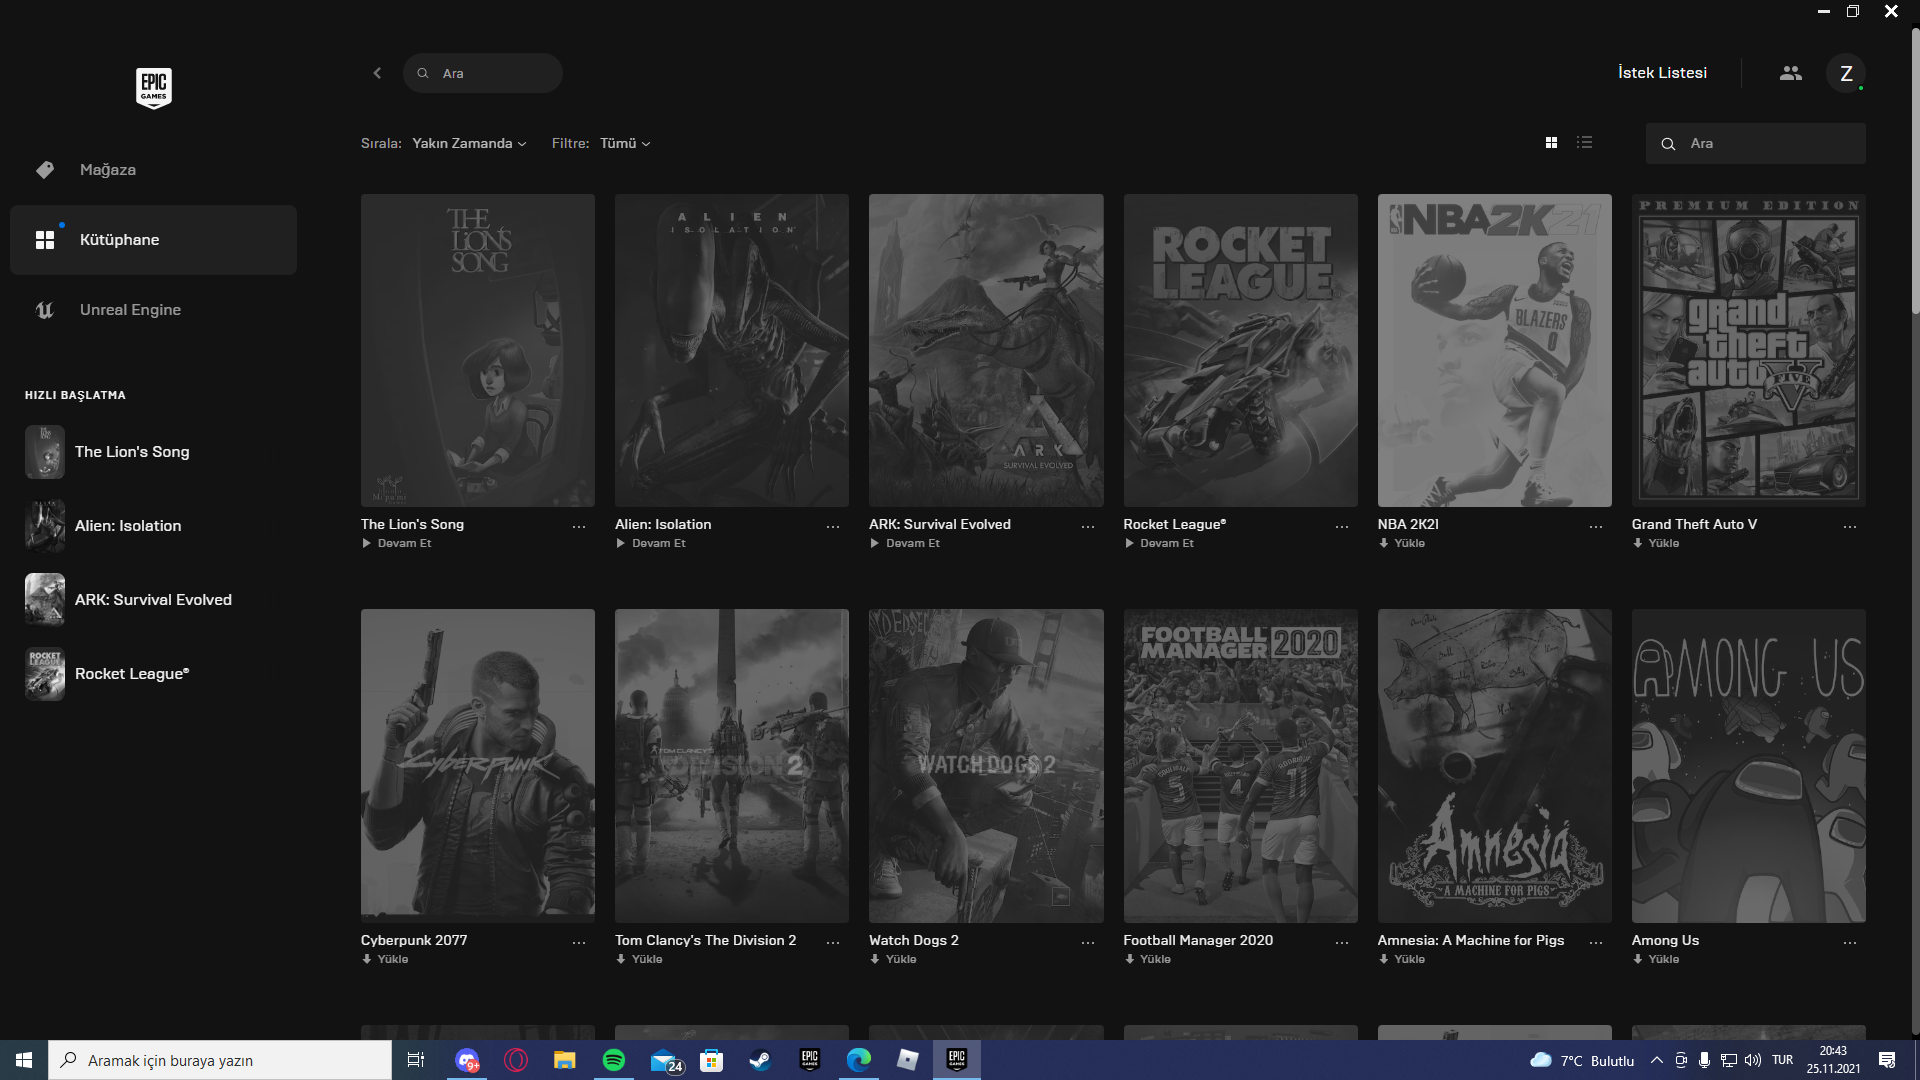Click the Watch Dogs 2 title text
1920x1080 pixels.
[x=914, y=940]
